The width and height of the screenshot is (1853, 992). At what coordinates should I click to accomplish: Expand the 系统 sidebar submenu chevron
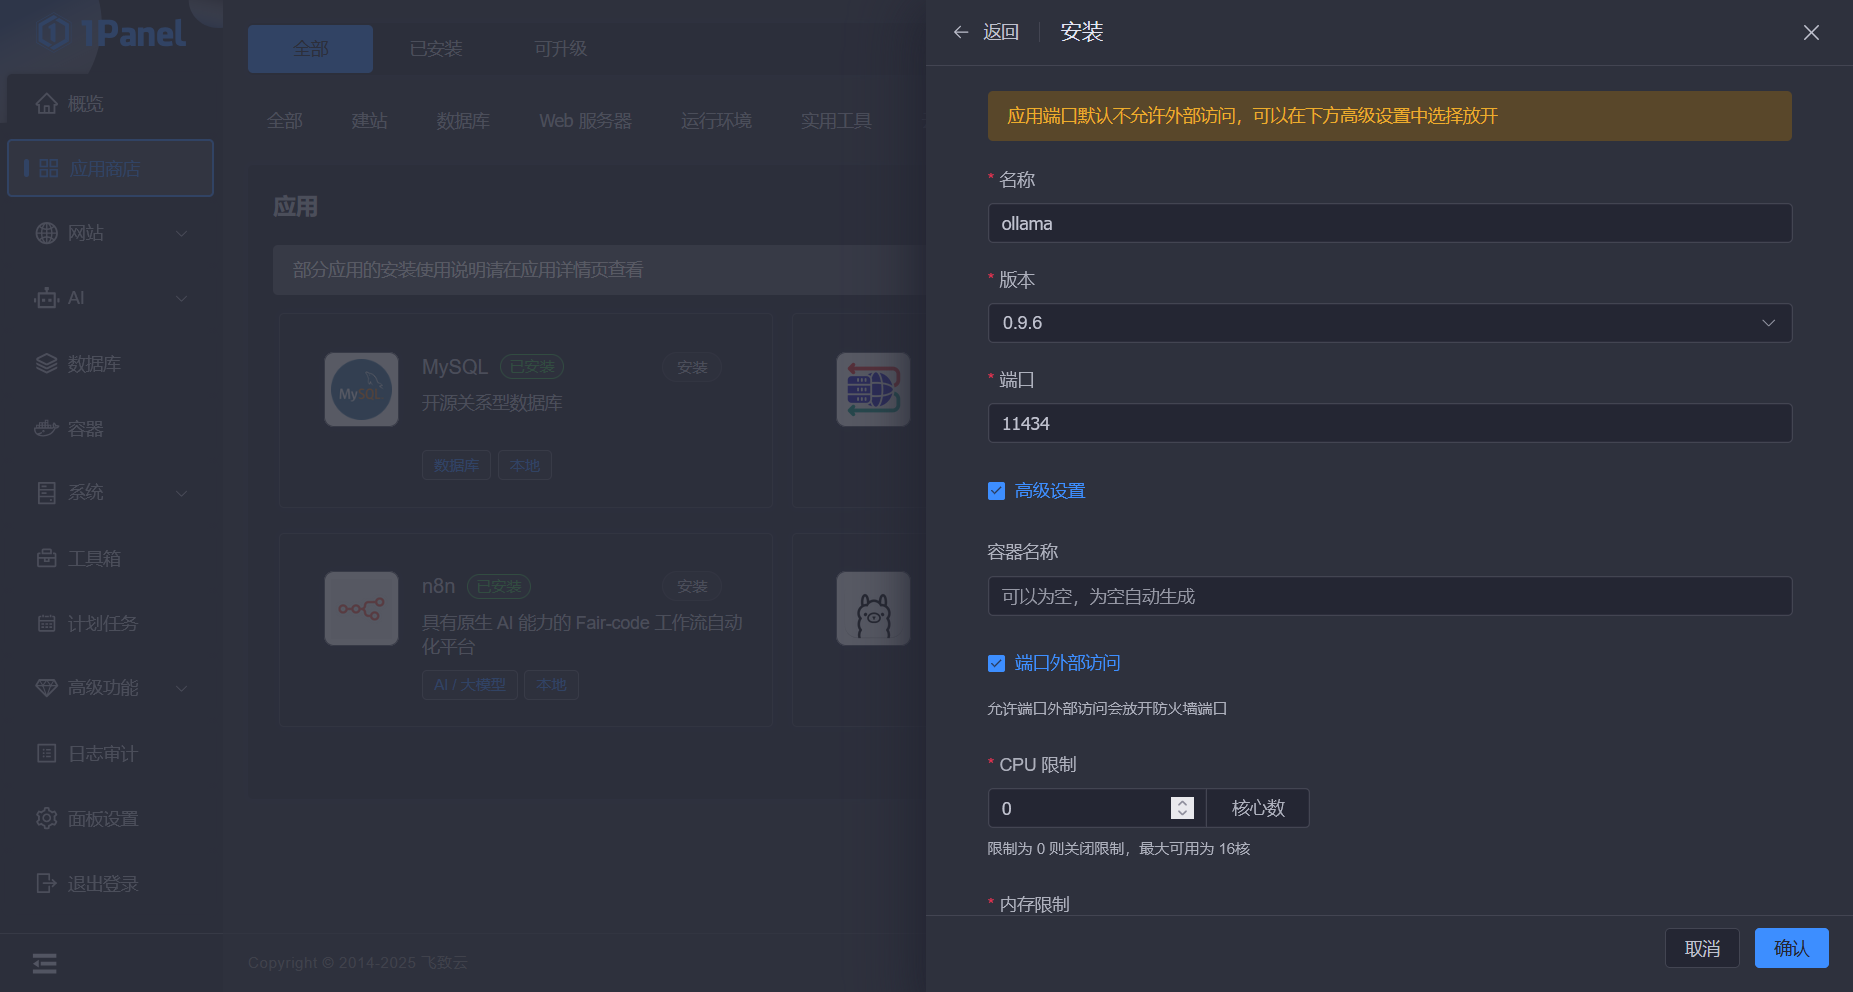pos(182,492)
